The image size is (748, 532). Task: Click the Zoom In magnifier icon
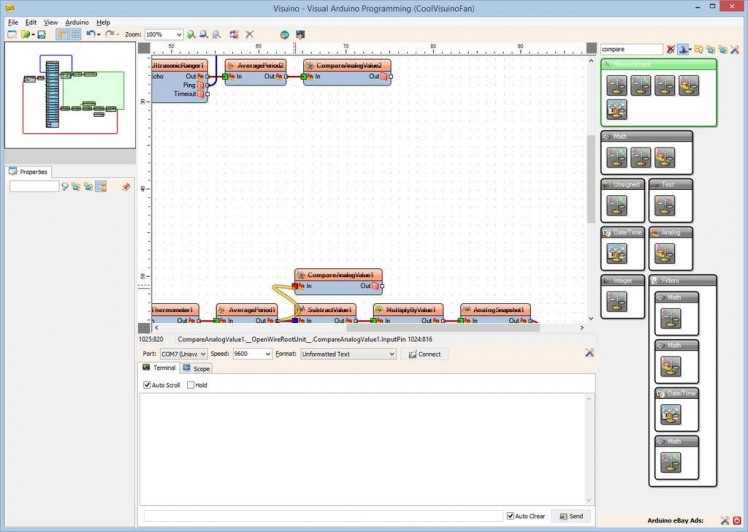[x=191, y=34]
